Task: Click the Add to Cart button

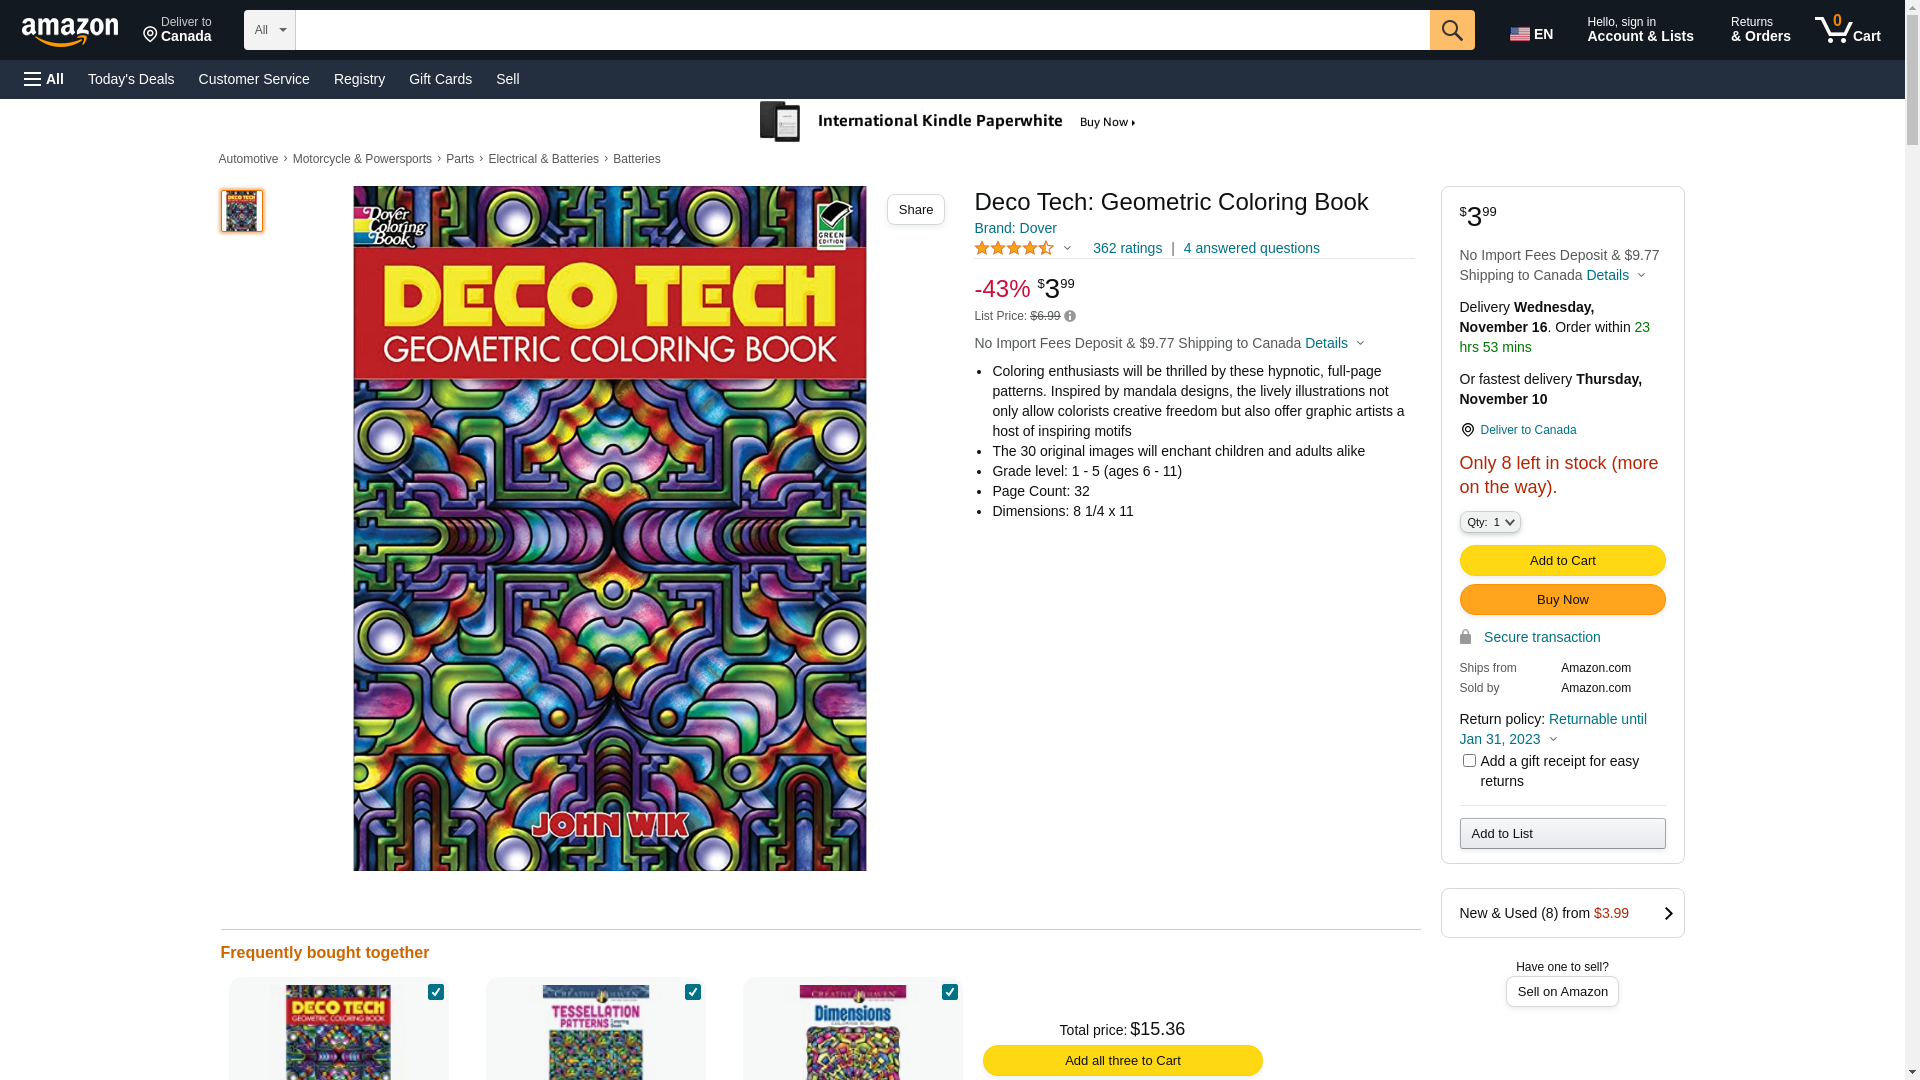Action: (1562, 560)
